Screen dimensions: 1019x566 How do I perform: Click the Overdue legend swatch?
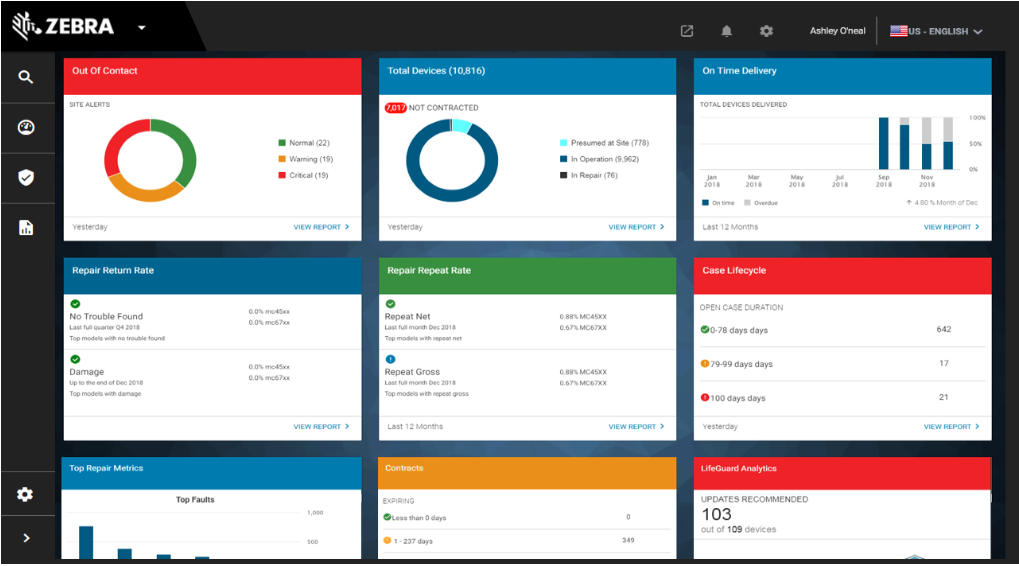pos(747,203)
